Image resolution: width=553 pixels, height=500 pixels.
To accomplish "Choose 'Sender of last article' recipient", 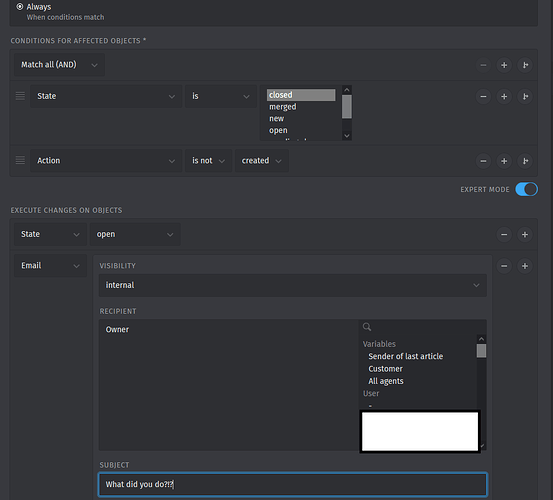I will 406,356.
